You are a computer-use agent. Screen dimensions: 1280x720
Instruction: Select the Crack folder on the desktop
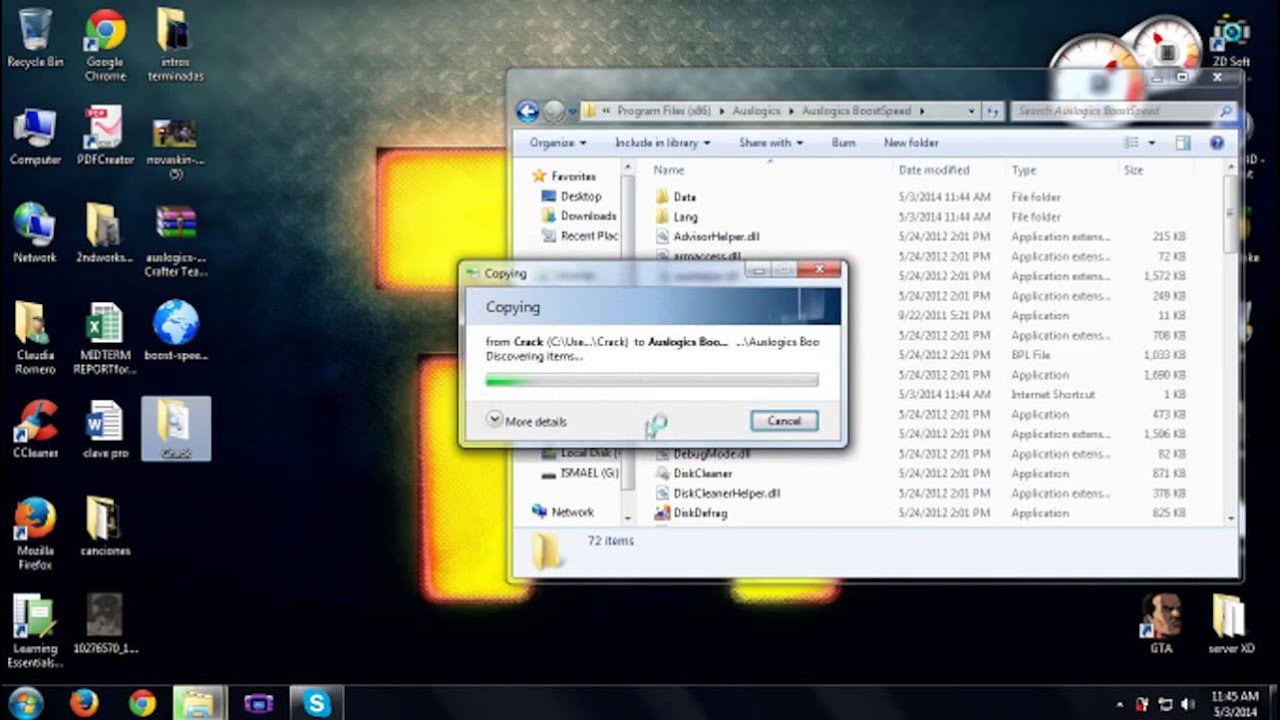click(175, 428)
